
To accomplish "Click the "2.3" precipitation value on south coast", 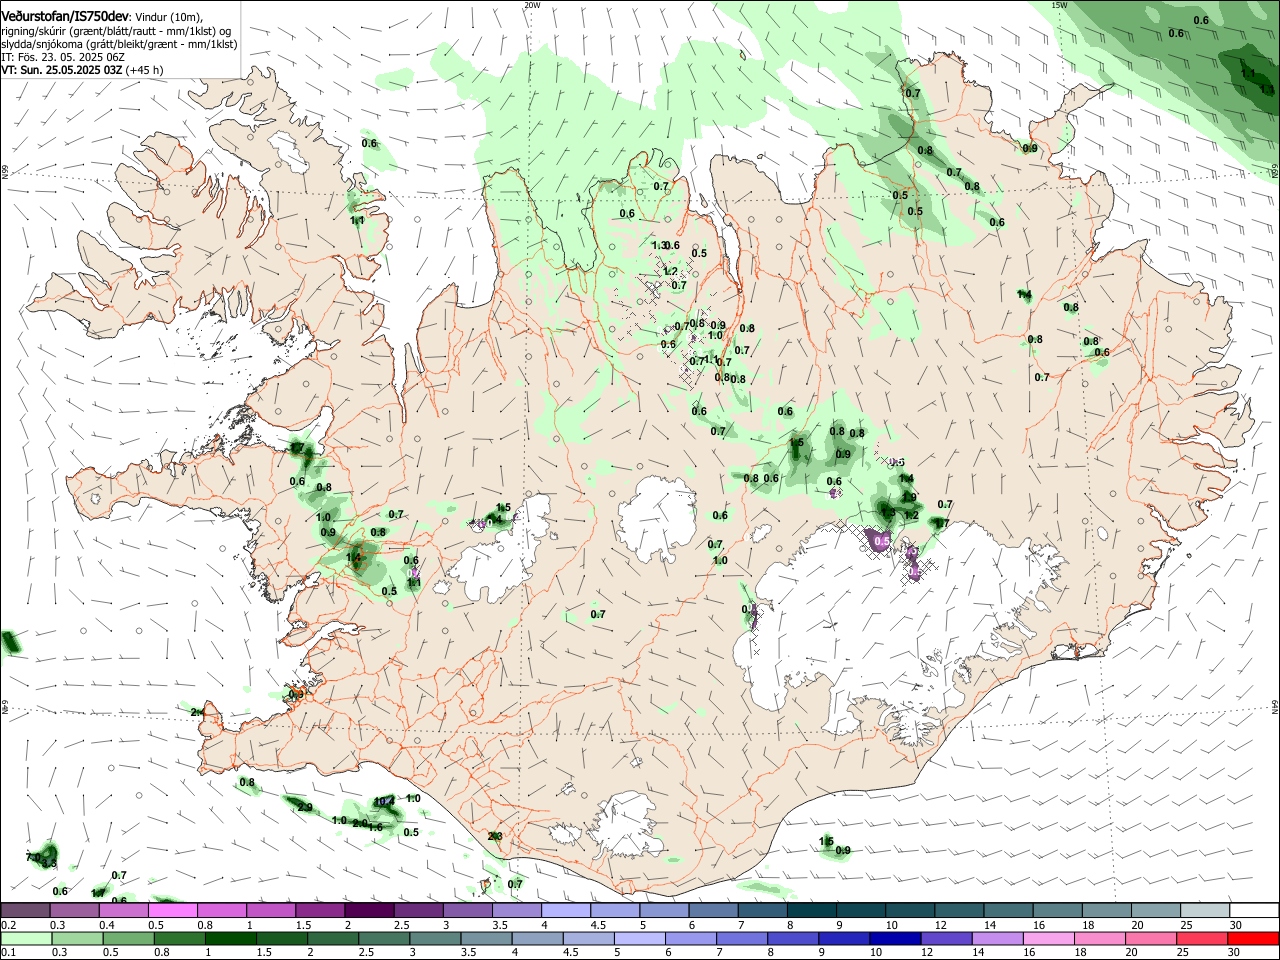I will pyautogui.click(x=494, y=836).
